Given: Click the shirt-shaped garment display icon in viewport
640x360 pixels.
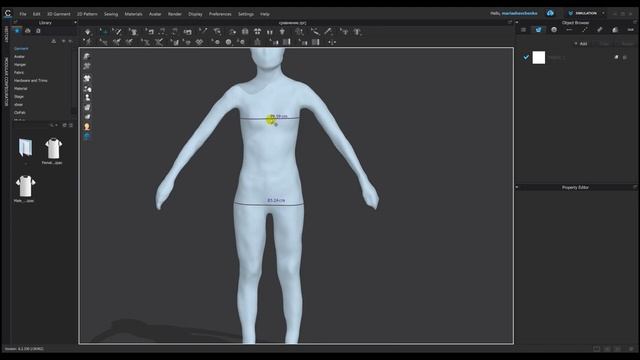Looking at the screenshot, I should click(87, 78).
